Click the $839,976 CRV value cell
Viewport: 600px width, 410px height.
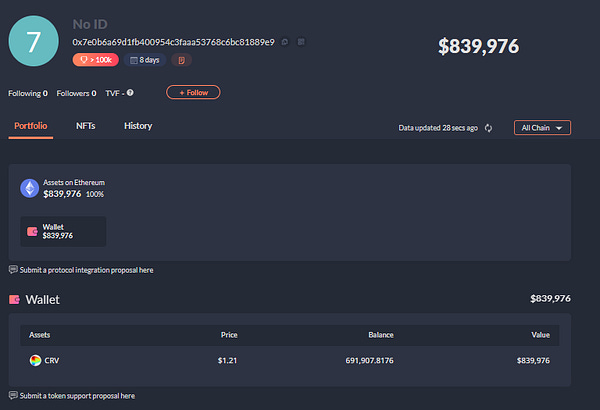click(x=533, y=361)
